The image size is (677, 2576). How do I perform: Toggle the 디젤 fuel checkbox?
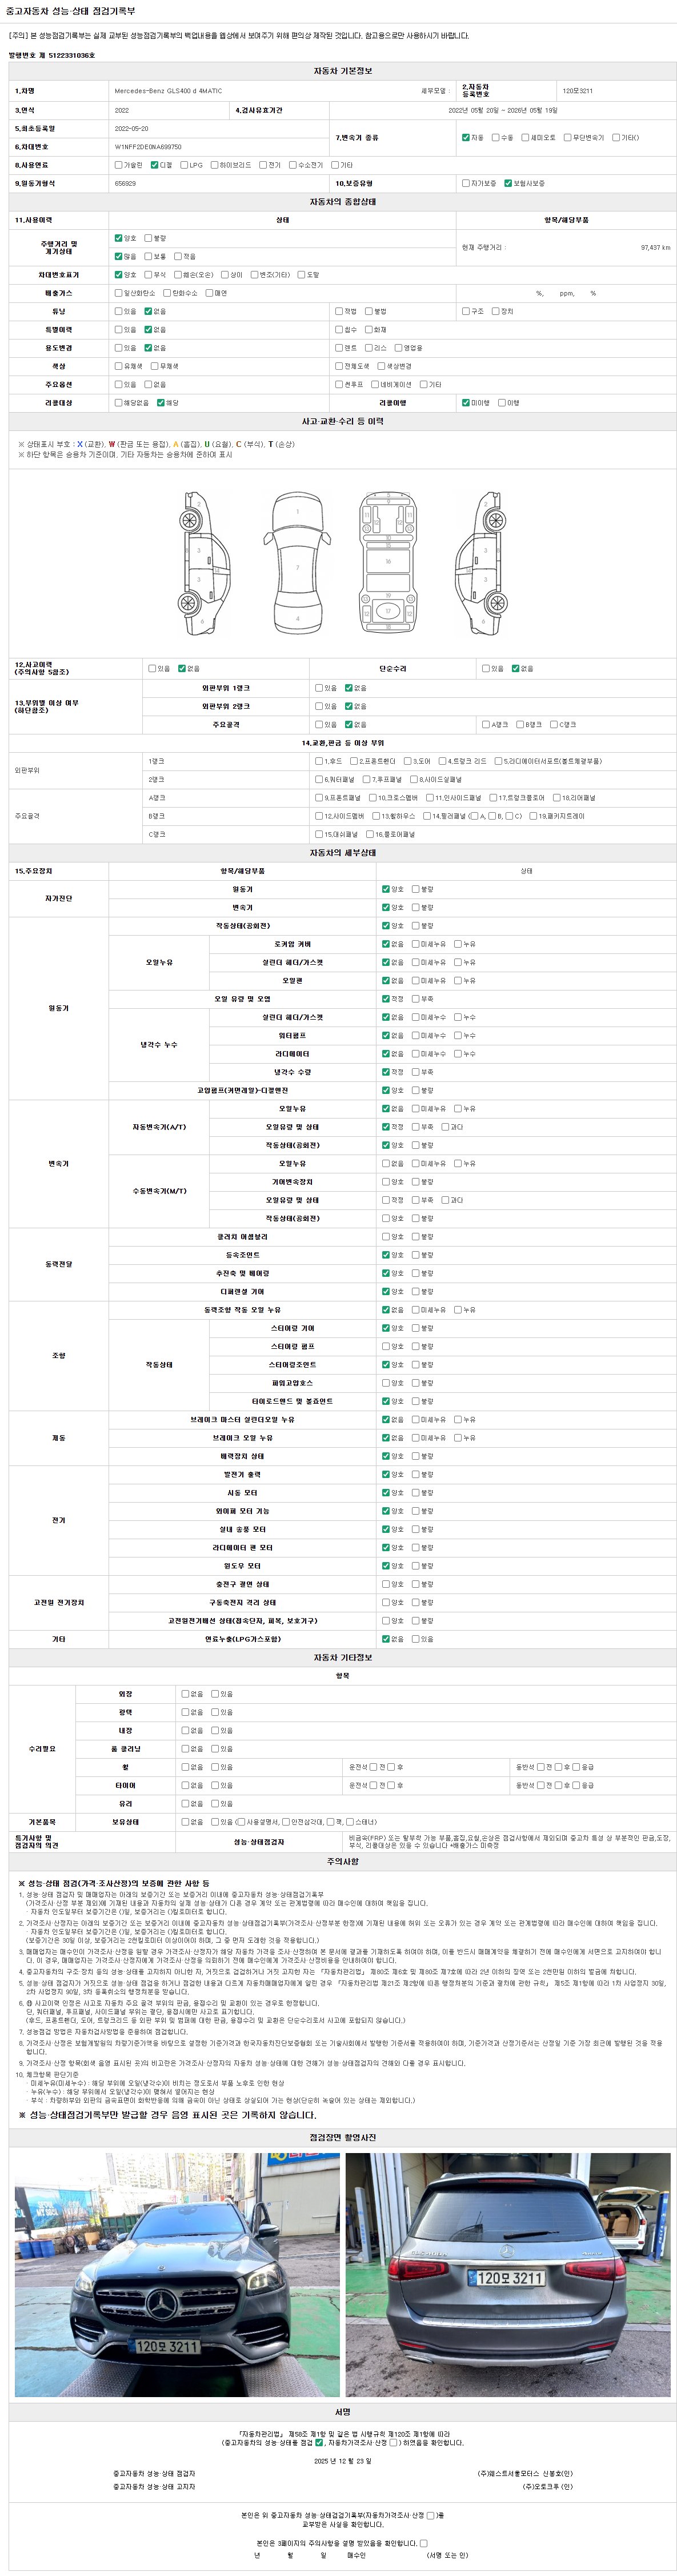154,165
